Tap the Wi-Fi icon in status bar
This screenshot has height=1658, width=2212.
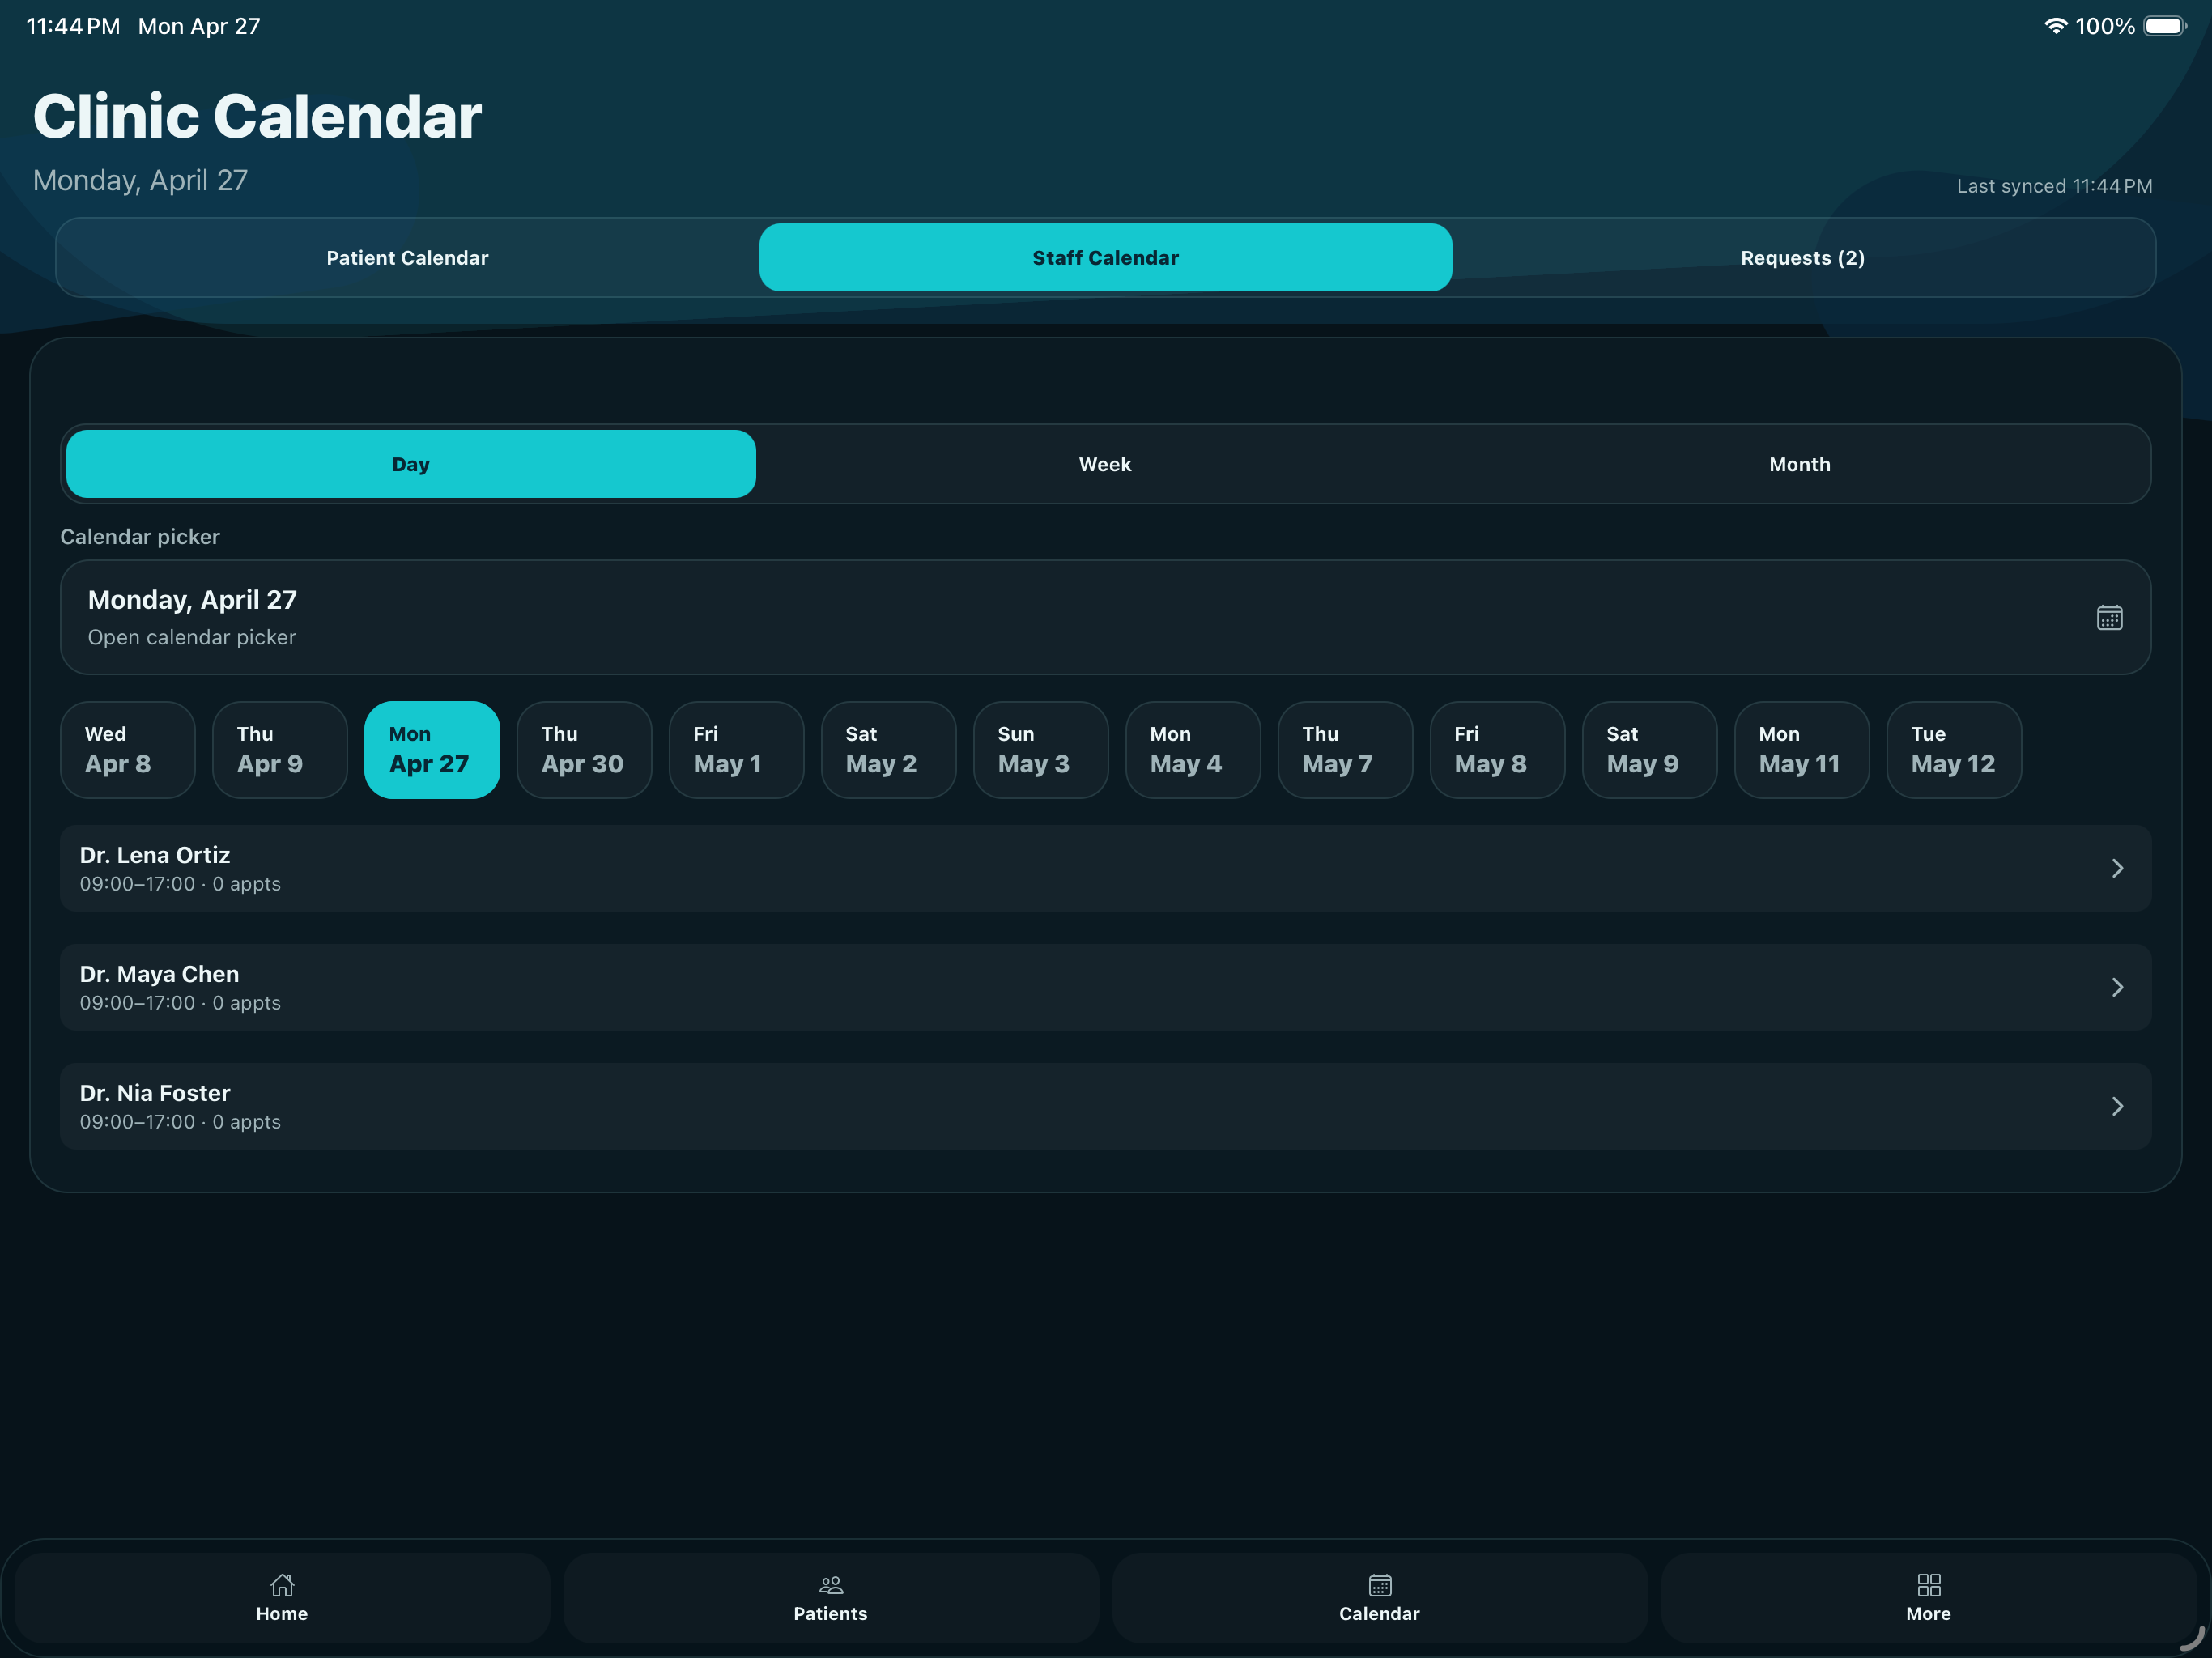(x=2056, y=26)
